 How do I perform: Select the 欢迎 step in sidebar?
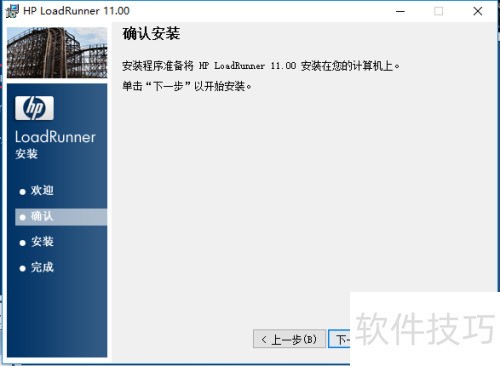37,191
